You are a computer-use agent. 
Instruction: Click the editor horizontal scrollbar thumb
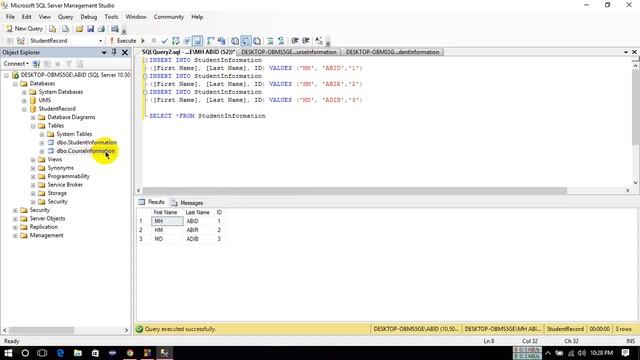point(355,191)
